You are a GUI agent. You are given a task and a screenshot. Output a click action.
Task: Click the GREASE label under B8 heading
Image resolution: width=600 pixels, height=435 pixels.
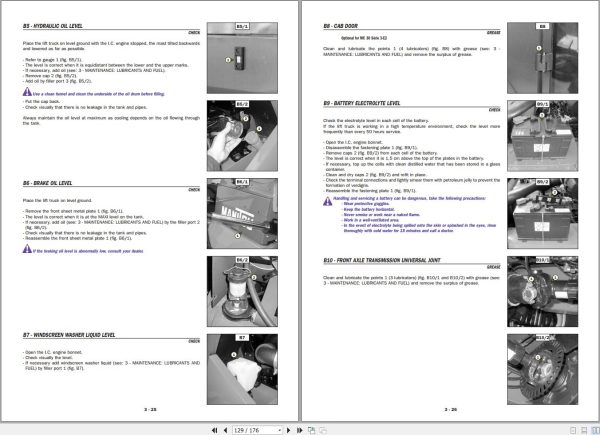pos(494,33)
